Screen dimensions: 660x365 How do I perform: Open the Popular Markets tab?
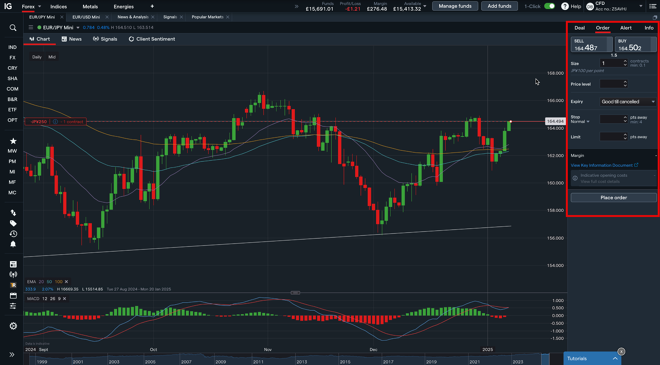[x=207, y=17]
